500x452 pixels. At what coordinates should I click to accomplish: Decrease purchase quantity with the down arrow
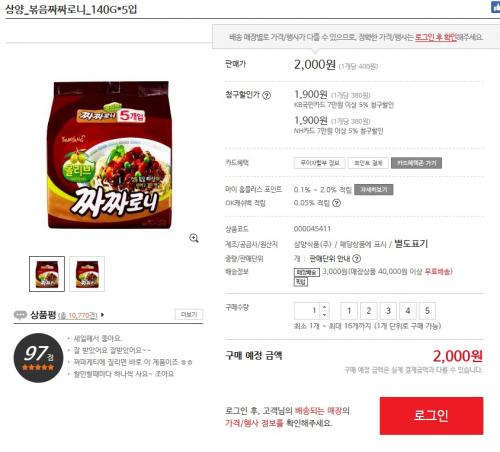tap(324, 315)
